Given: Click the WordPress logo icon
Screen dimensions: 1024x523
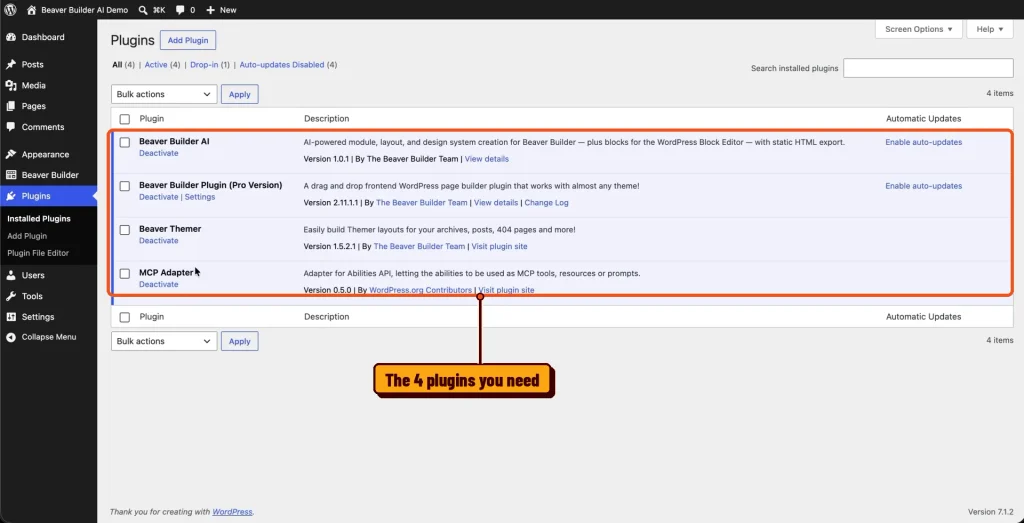Looking at the screenshot, I should 10,10.
